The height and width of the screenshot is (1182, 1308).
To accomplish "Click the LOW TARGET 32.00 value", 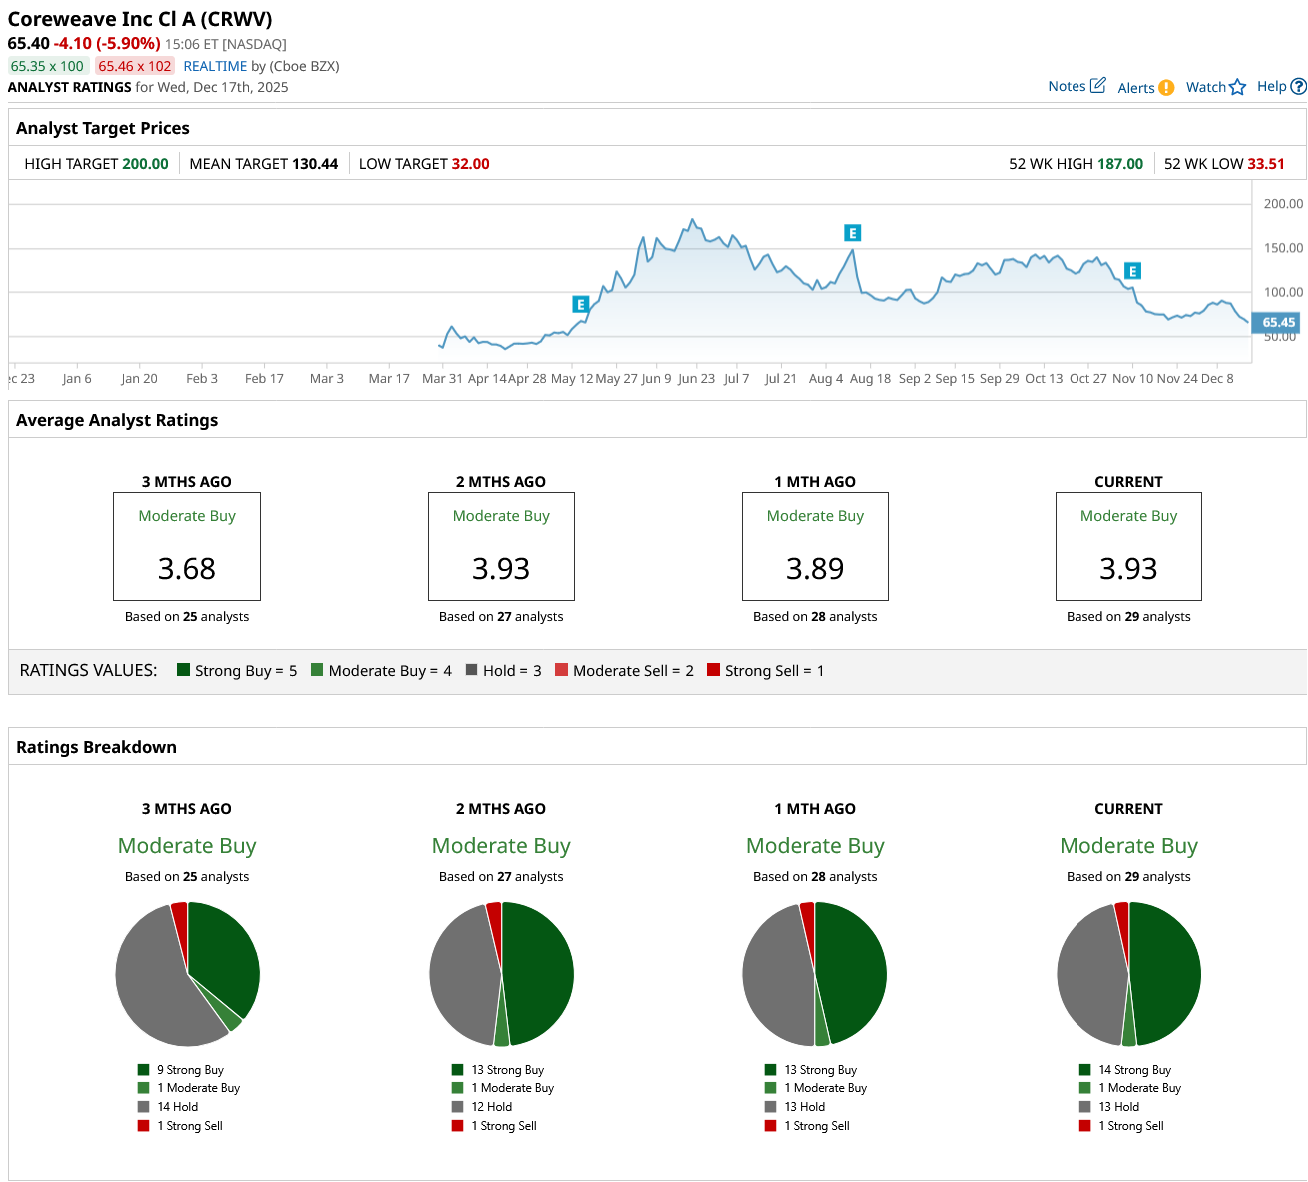I will point(471,164).
